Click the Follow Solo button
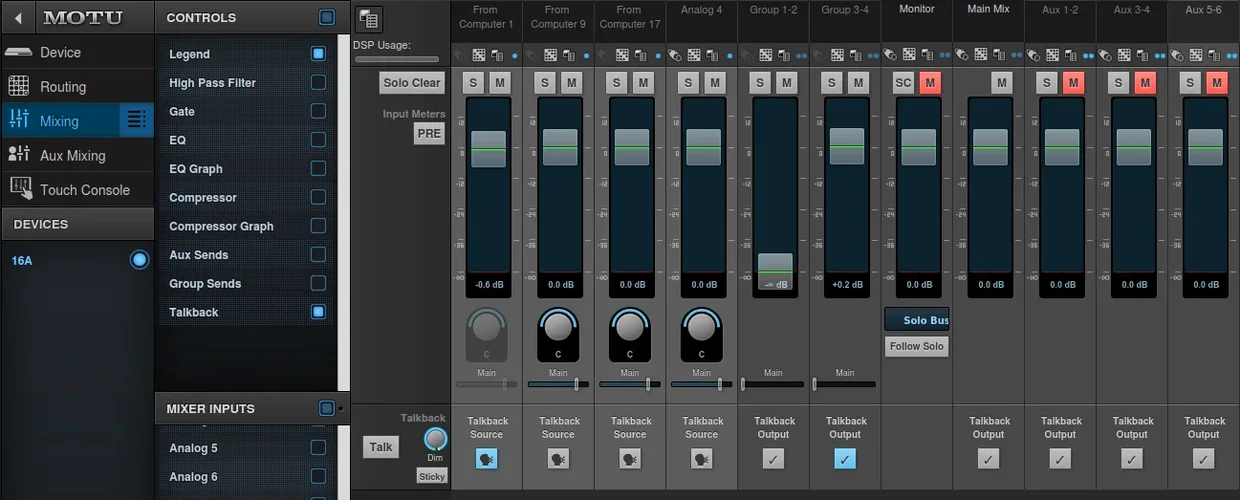1240x500 pixels. (916, 346)
